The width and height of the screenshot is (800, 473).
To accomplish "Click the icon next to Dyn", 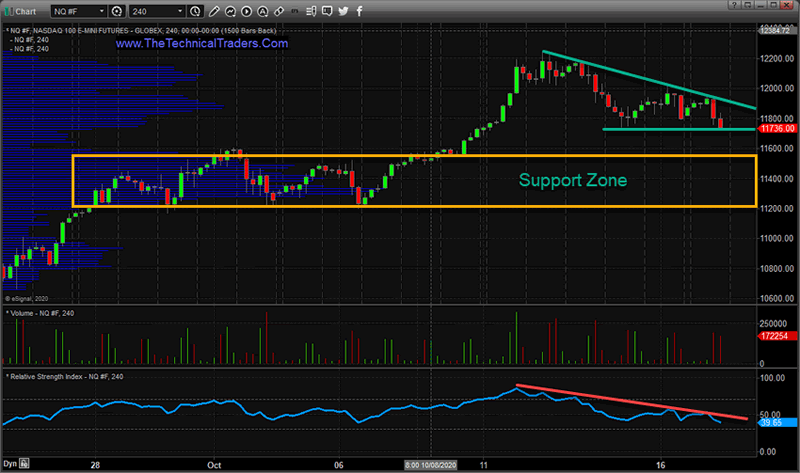I will coord(24,463).
